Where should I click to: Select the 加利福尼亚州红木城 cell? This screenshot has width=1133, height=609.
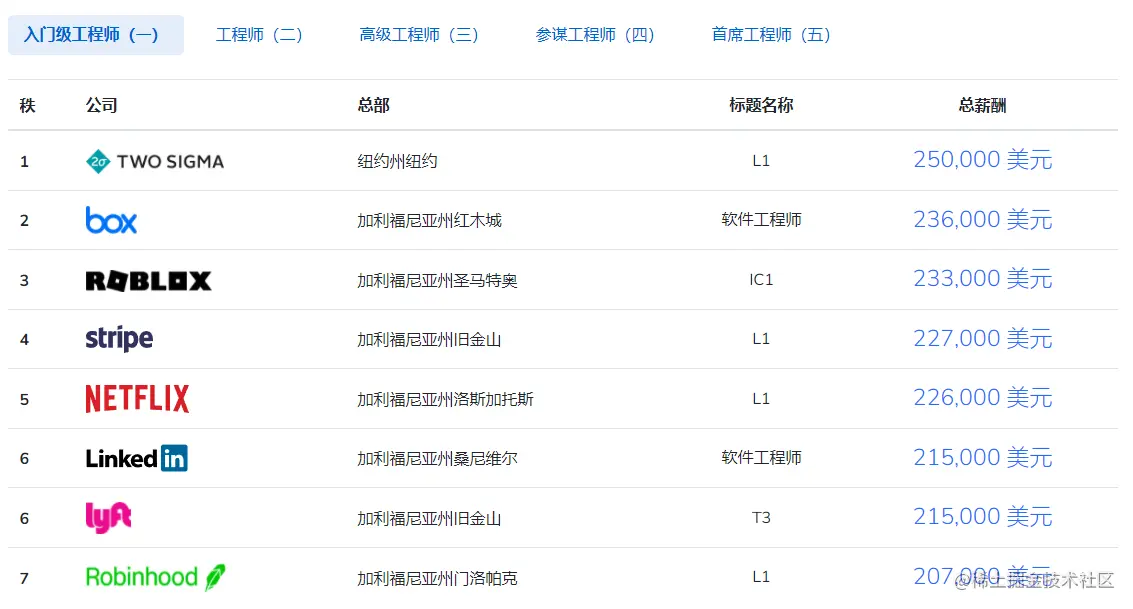(429, 220)
